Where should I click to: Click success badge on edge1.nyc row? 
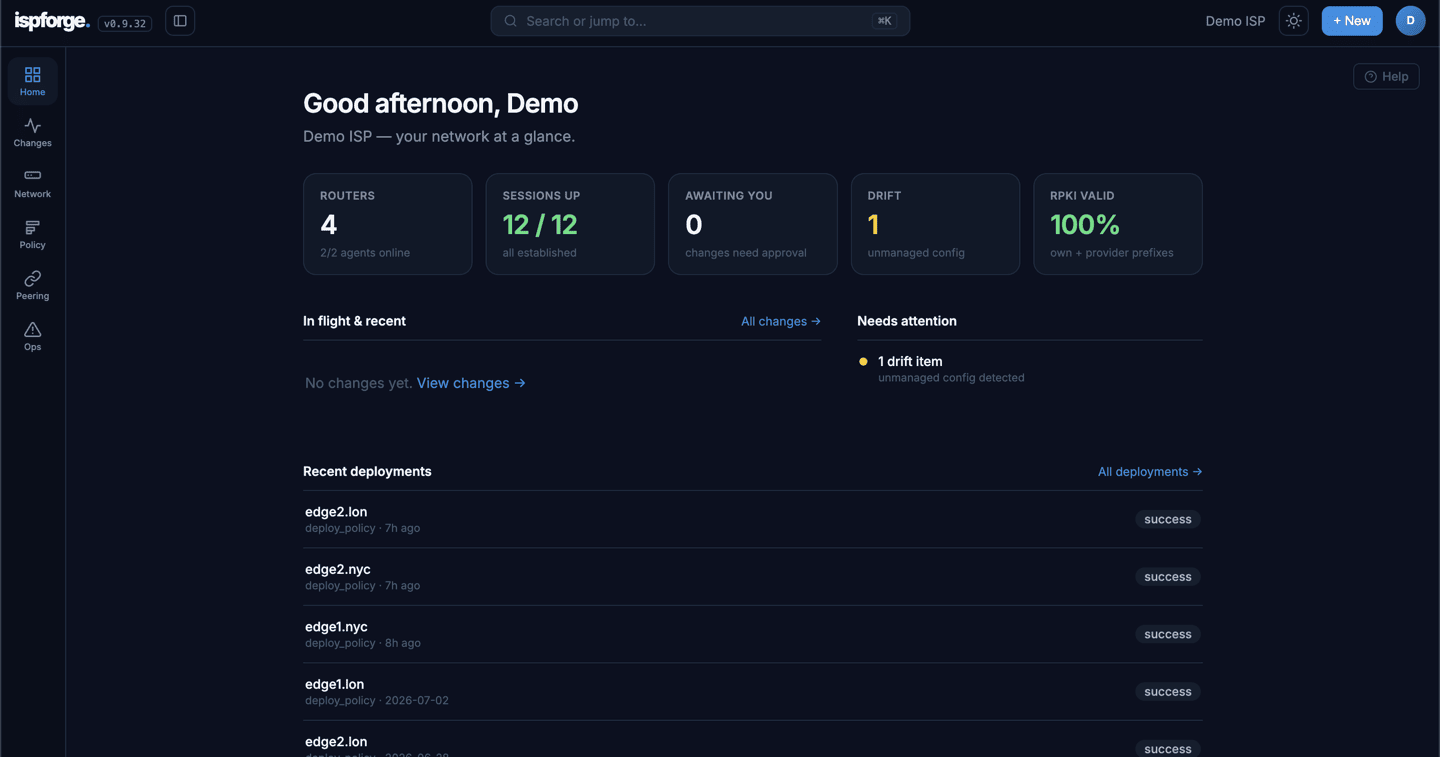tap(1168, 634)
